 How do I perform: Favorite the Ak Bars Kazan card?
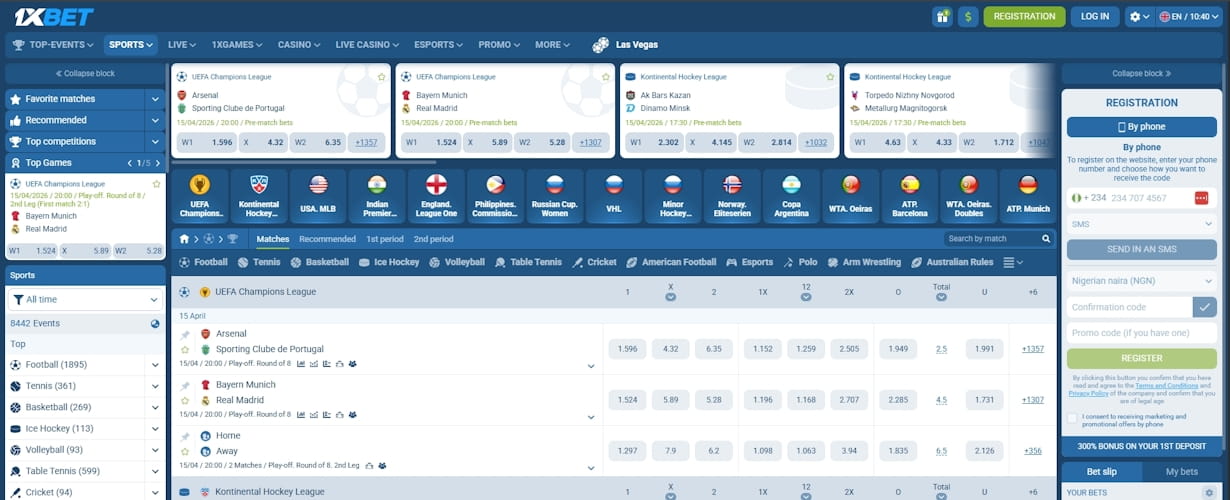click(x=830, y=77)
